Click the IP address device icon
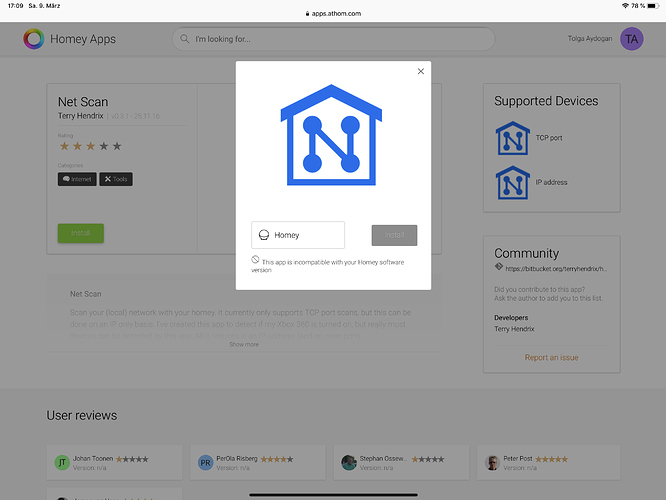This screenshot has width=666, height=500. point(513,183)
